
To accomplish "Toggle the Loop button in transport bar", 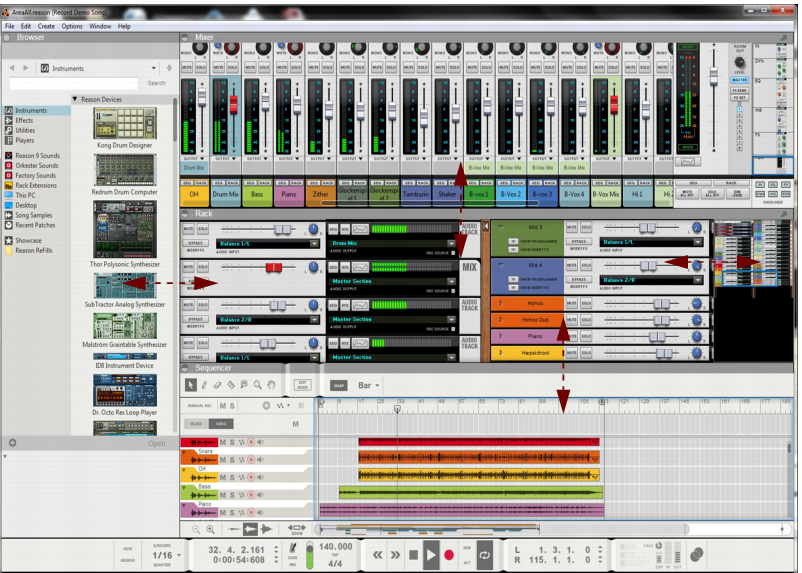I will pos(486,553).
